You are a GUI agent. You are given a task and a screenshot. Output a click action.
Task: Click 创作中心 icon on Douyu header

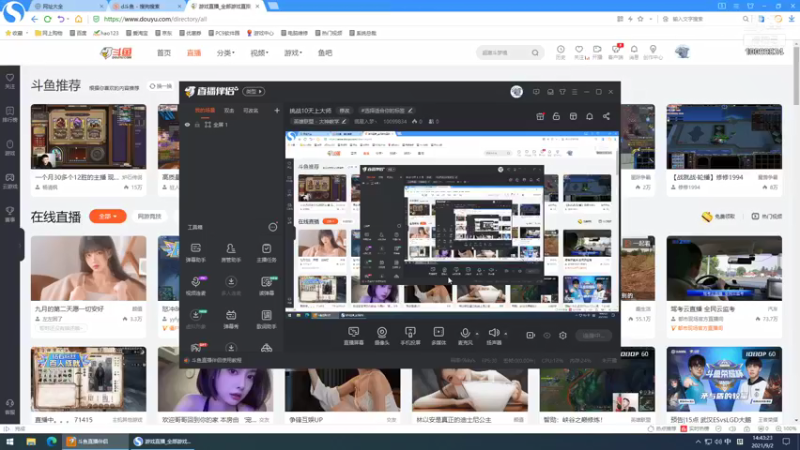coord(653,52)
